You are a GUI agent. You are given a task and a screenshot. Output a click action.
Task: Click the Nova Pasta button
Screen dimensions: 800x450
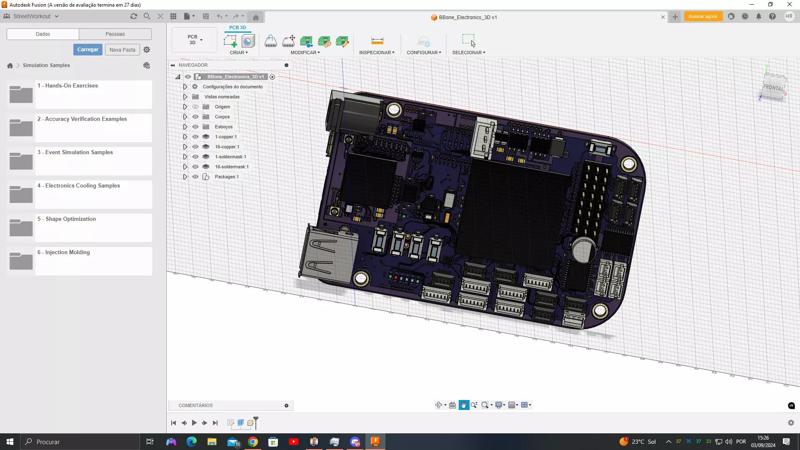[x=122, y=49]
